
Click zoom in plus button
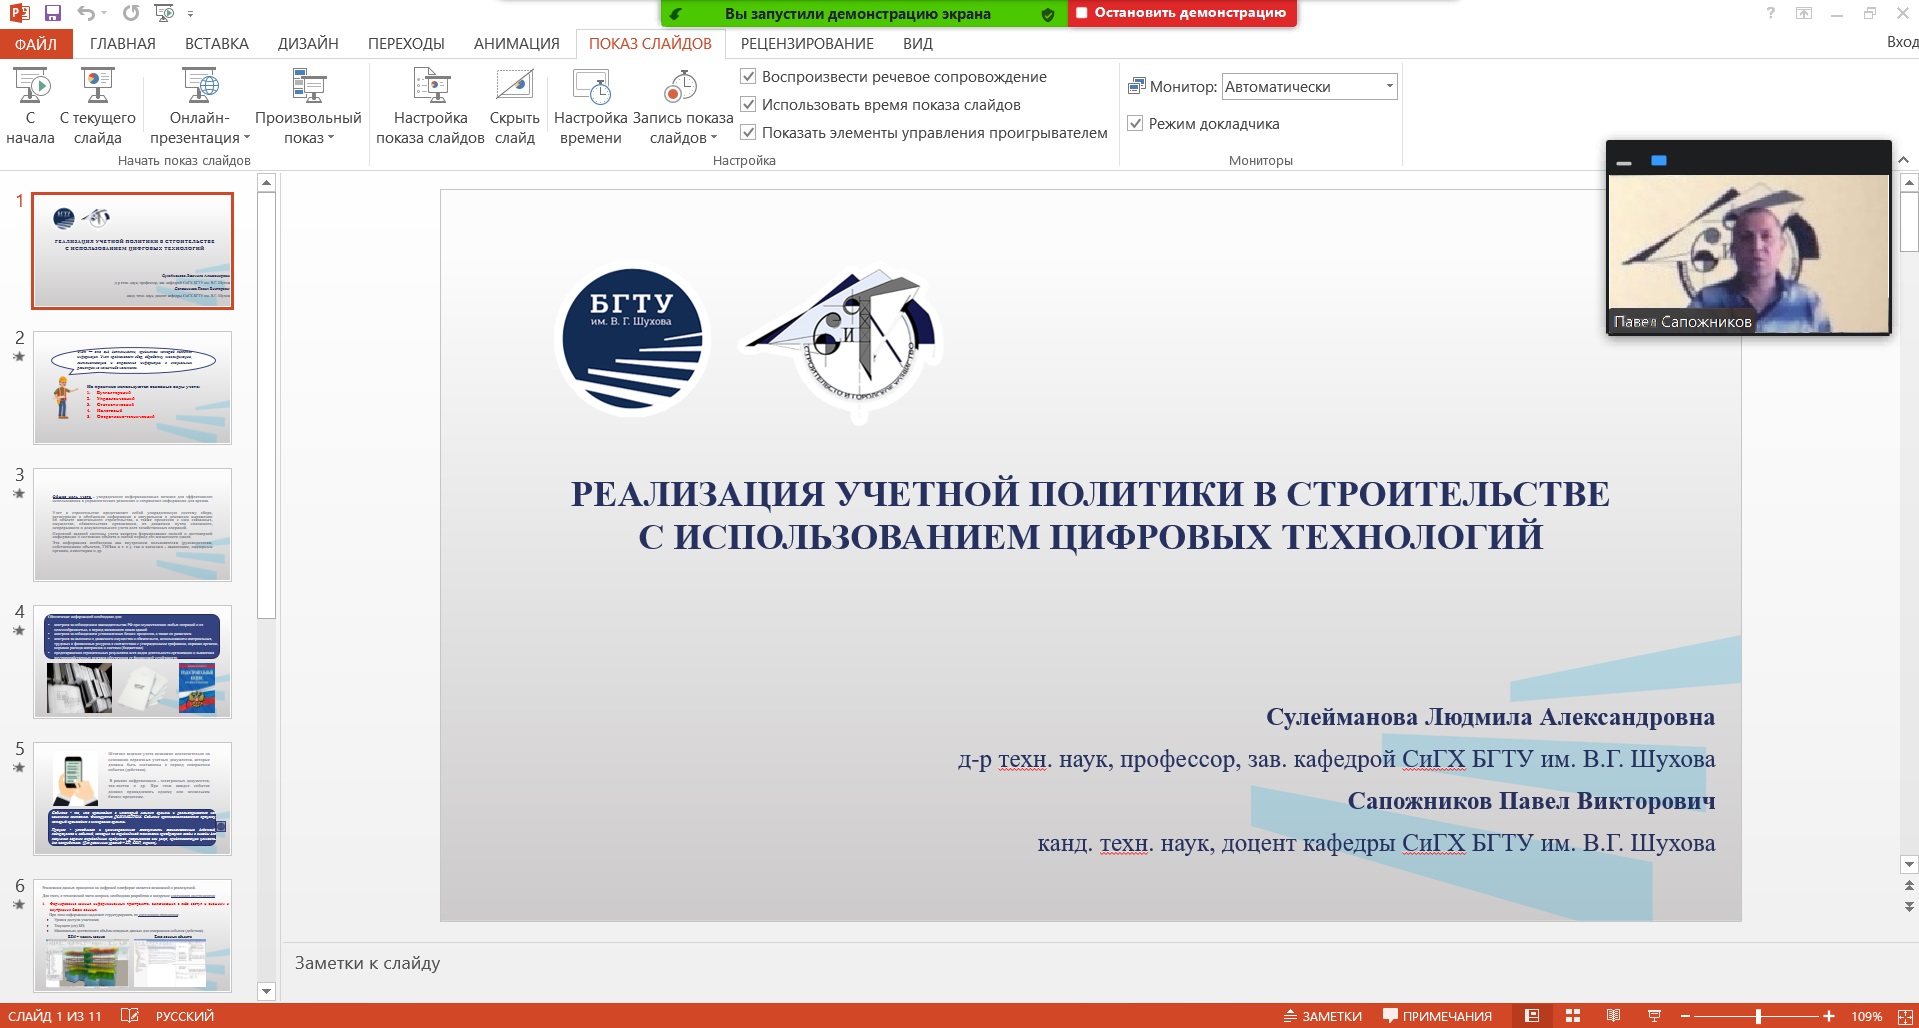[1829, 1016]
